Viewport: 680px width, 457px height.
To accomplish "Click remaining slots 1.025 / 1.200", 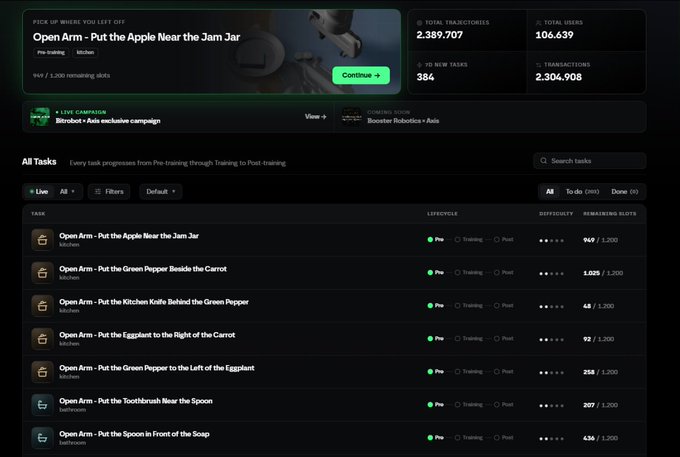I will (603, 273).
